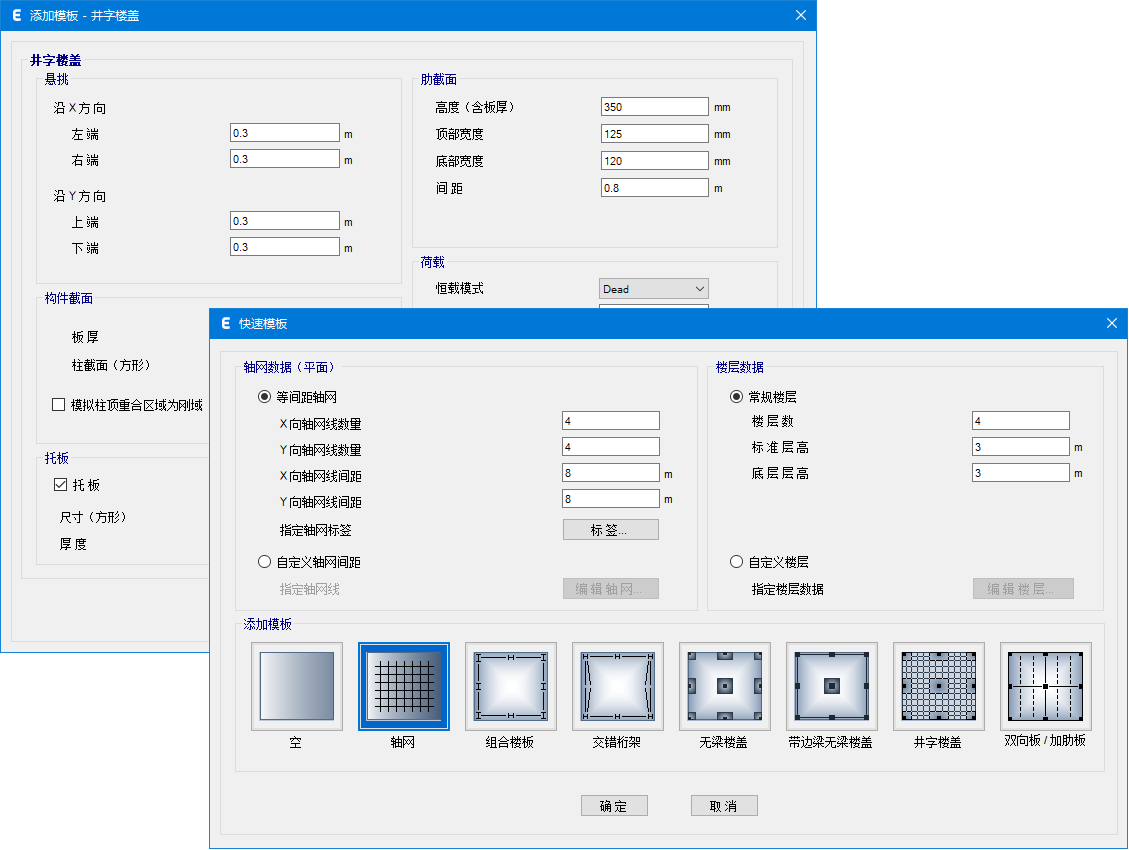This screenshot has height=850, width=1129.
Task: Choose the 交错桁架 staggered truss template
Action: 618,686
